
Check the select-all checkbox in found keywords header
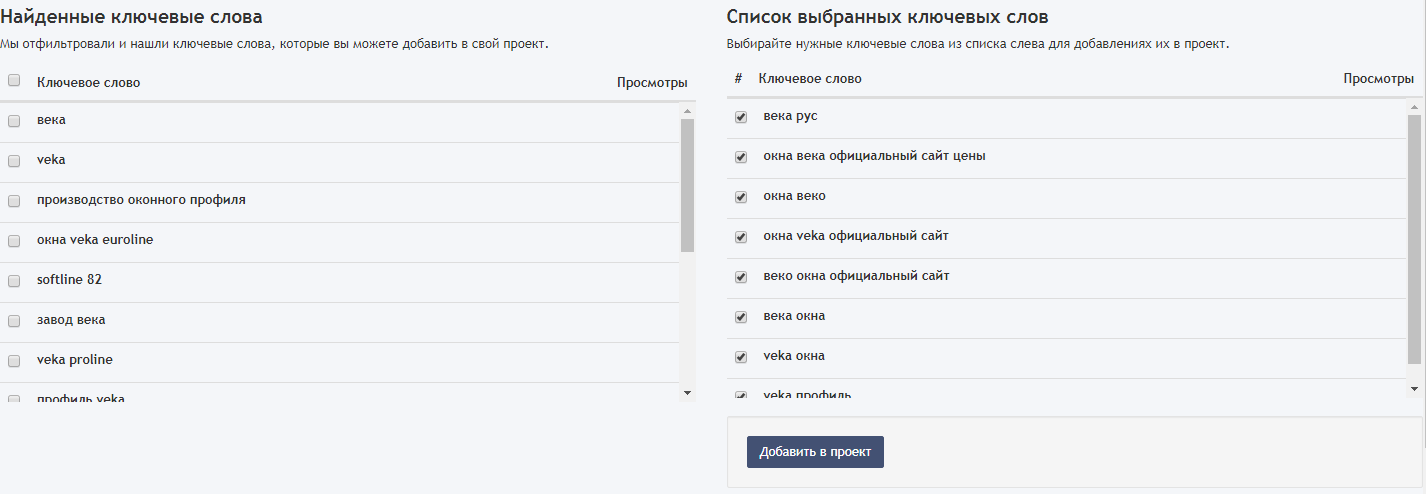(x=14, y=81)
